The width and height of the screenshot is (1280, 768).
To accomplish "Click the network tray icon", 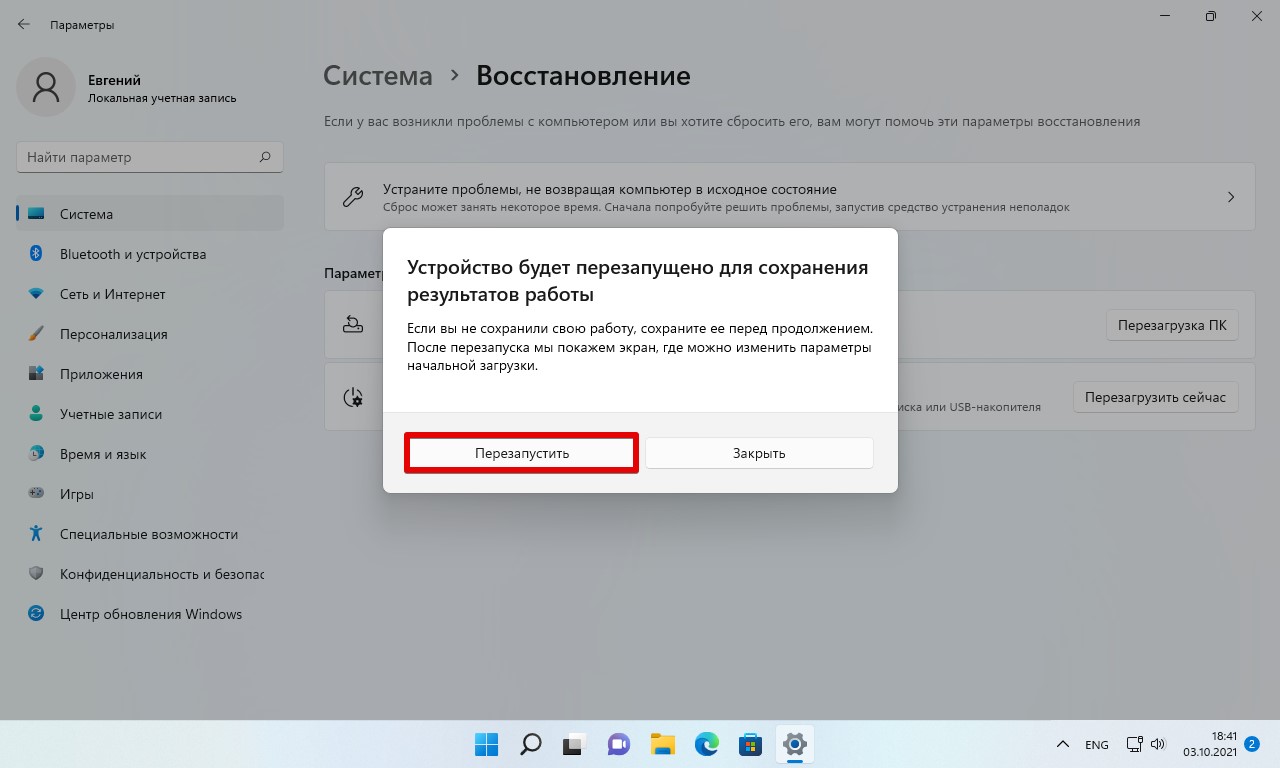I will coord(1134,745).
